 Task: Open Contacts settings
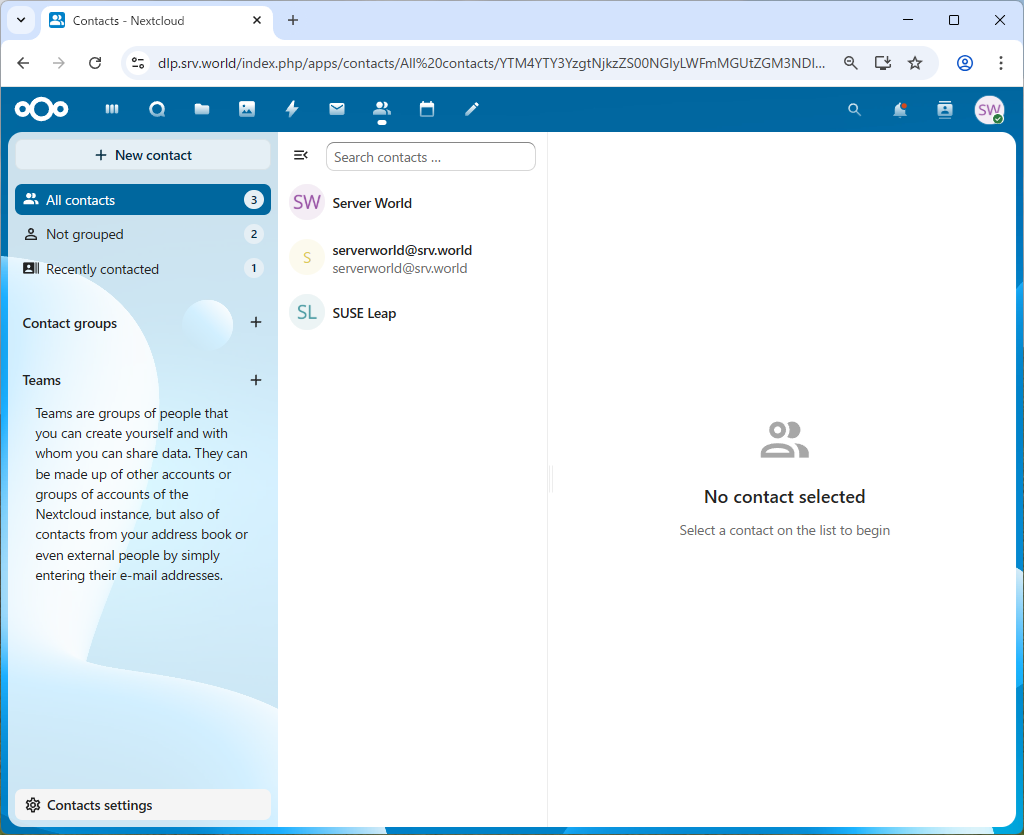click(x=143, y=805)
